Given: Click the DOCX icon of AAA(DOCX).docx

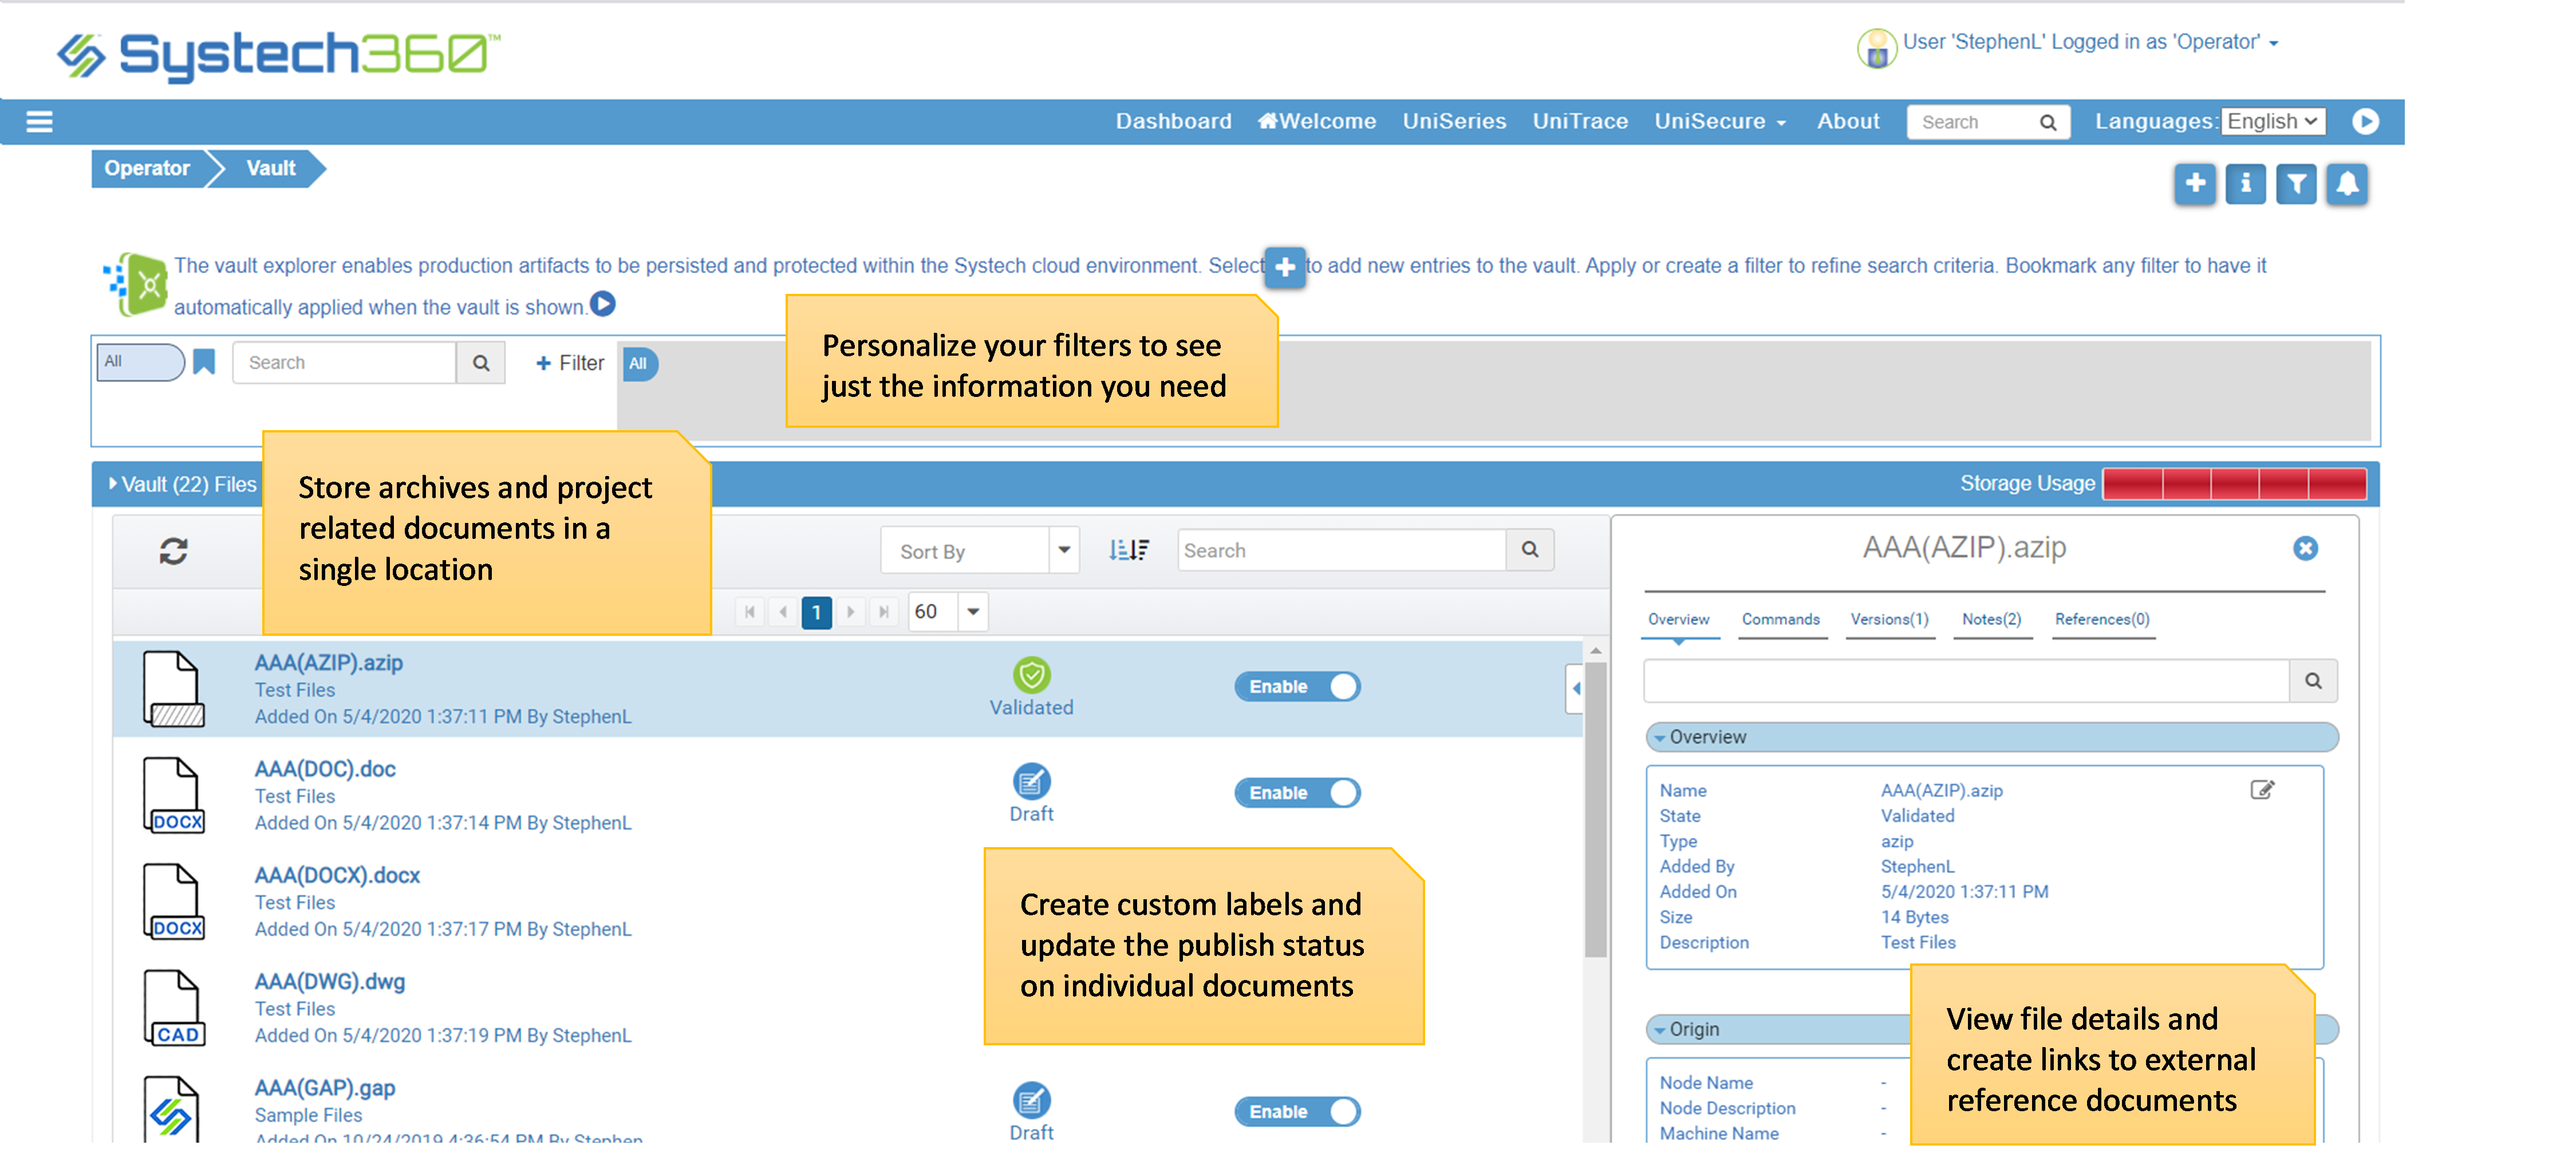Looking at the screenshot, I should pos(174,901).
